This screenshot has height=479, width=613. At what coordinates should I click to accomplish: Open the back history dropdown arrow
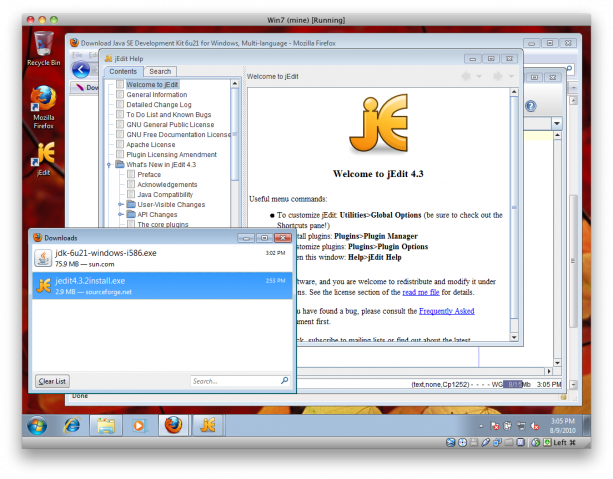click(x=479, y=76)
